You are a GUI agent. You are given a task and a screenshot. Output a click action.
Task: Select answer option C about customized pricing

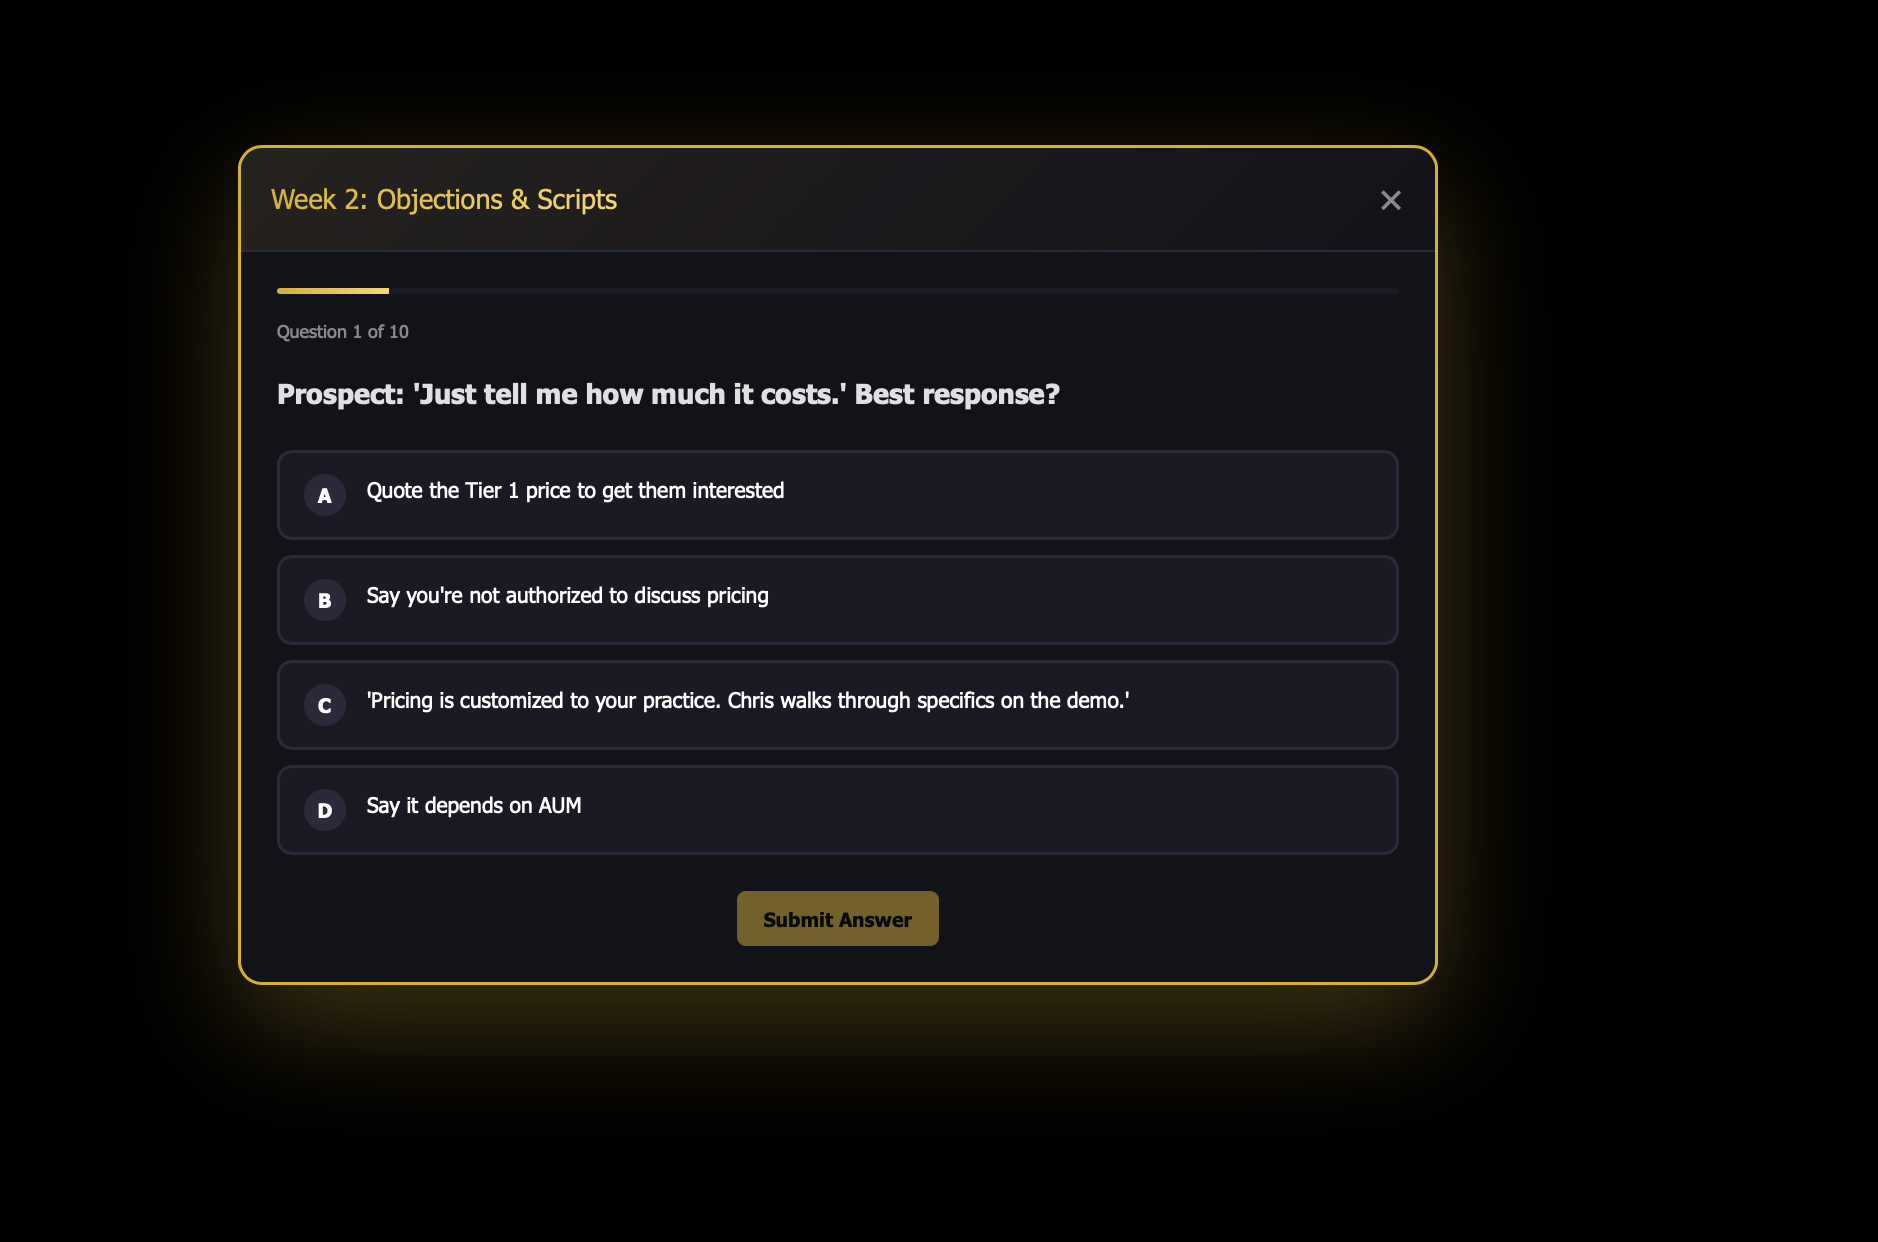pos(837,705)
